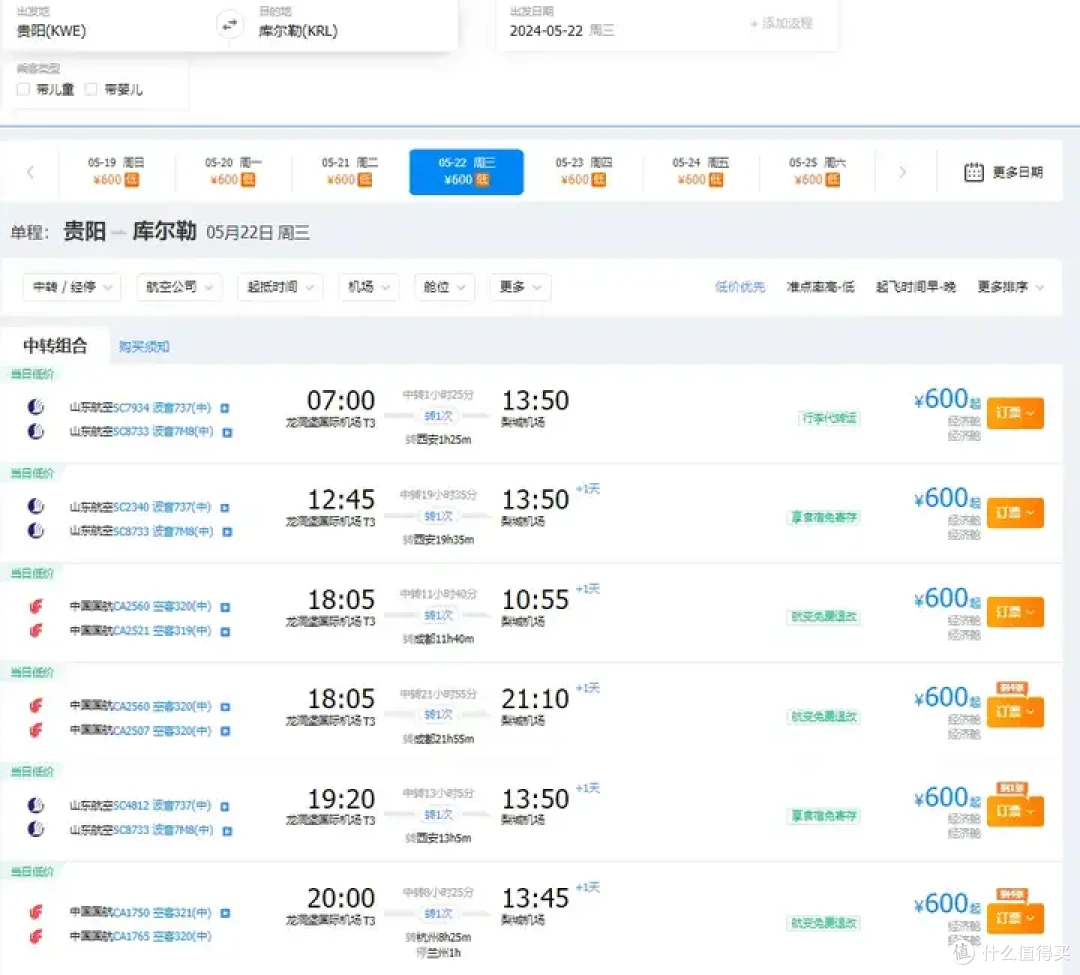Sort by 准点率高-低
This screenshot has width=1080, height=975.
(x=820, y=287)
